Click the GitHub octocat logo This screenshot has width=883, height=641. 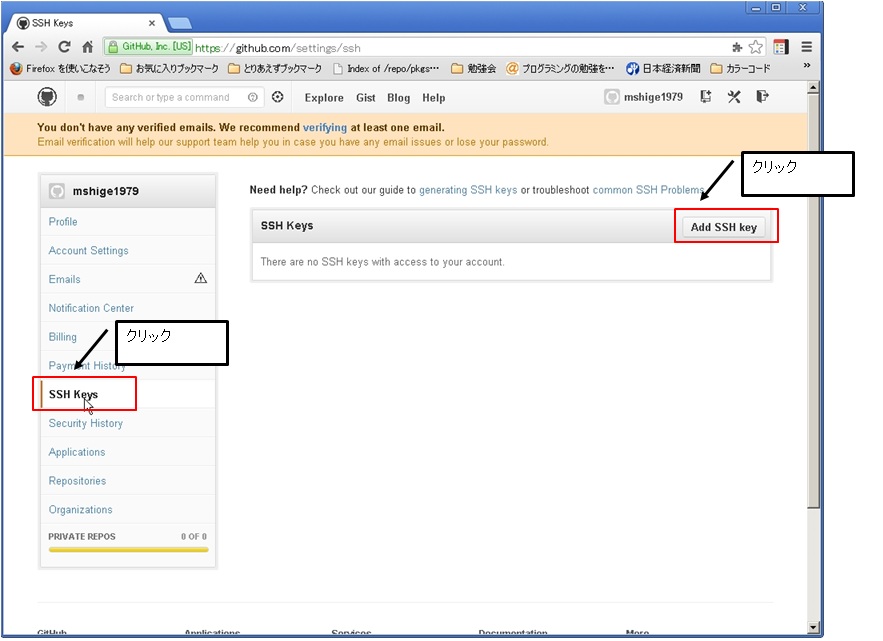[47, 97]
